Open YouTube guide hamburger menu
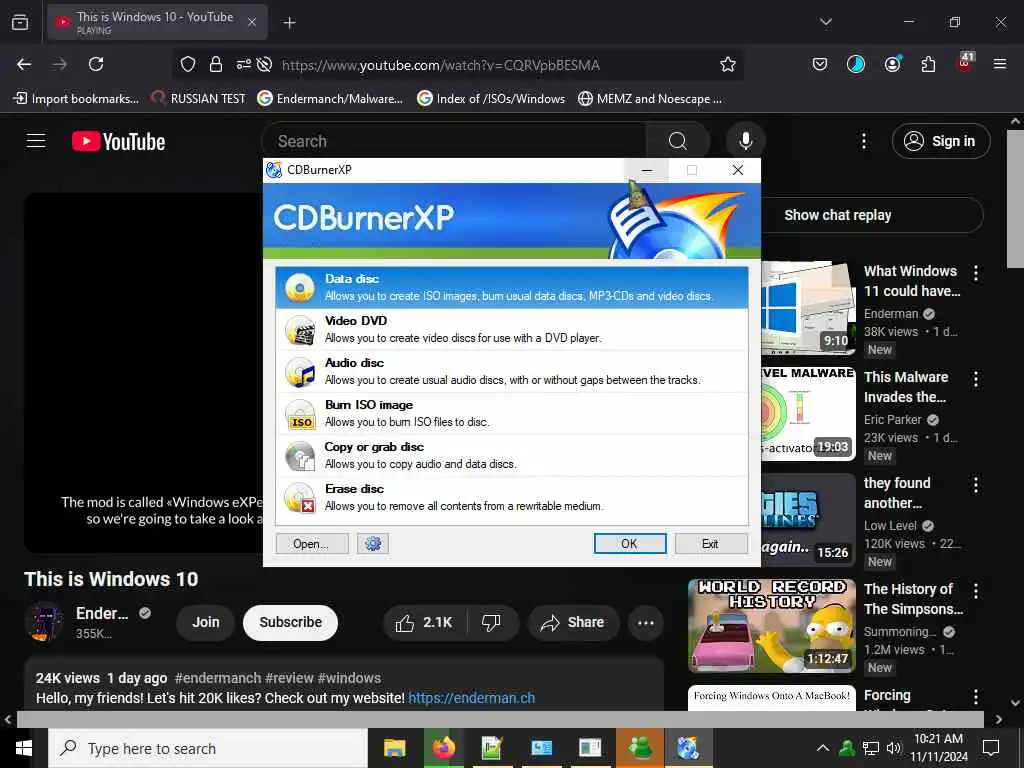This screenshot has height=768, width=1024. pos(36,141)
